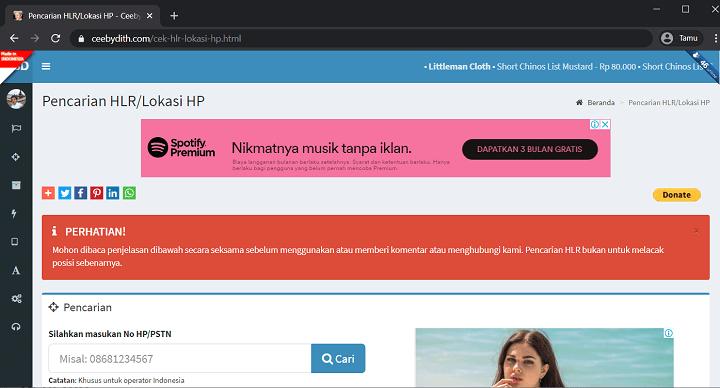Open the gears settings icon in the sidebar
Image resolution: width=720 pixels, height=388 pixels.
tap(16, 299)
